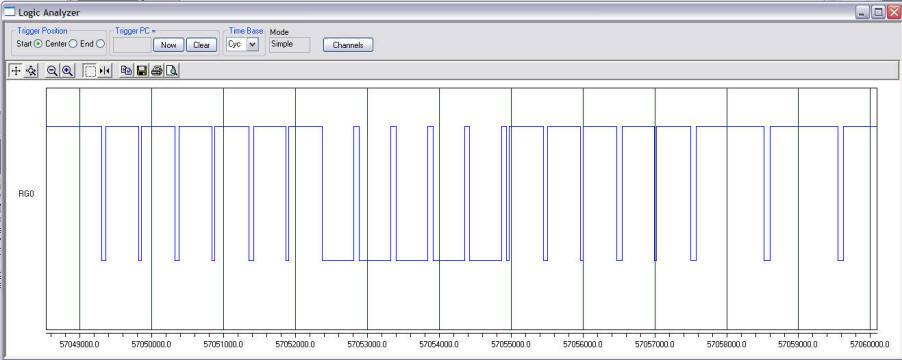Focus the Trigger PC input field
Image resolution: width=902 pixels, height=360 pixels.
[132, 45]
